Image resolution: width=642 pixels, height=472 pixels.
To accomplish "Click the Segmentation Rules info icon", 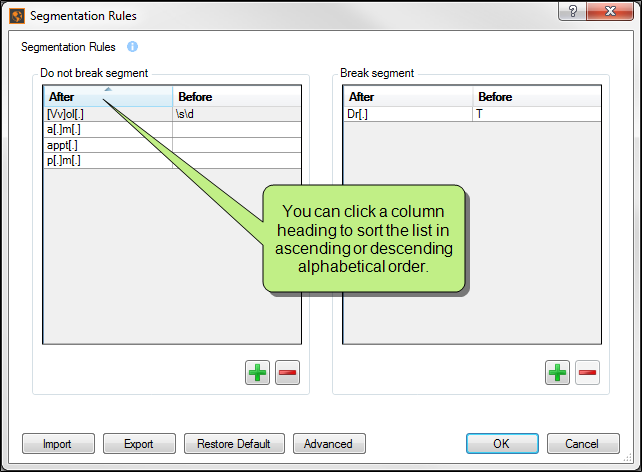I will 132,47.
